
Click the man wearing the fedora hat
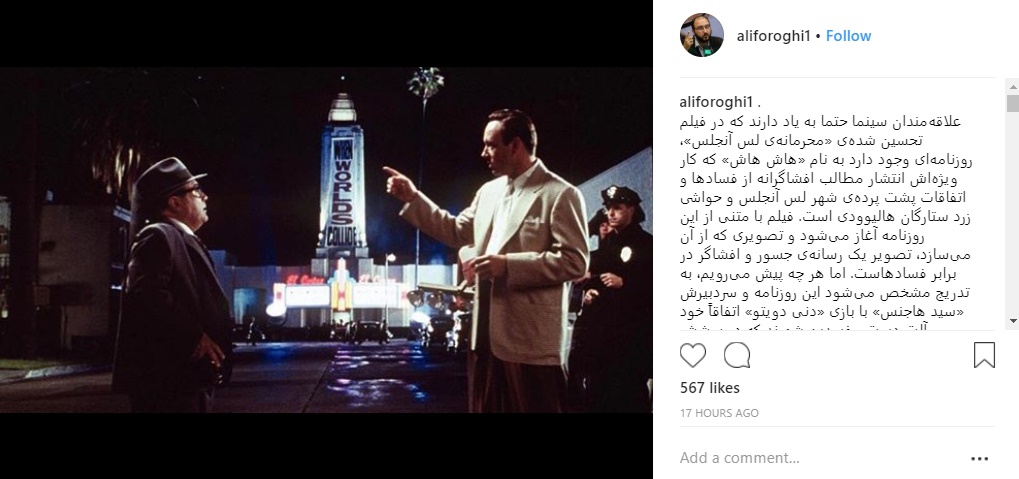tap(170, 286)
